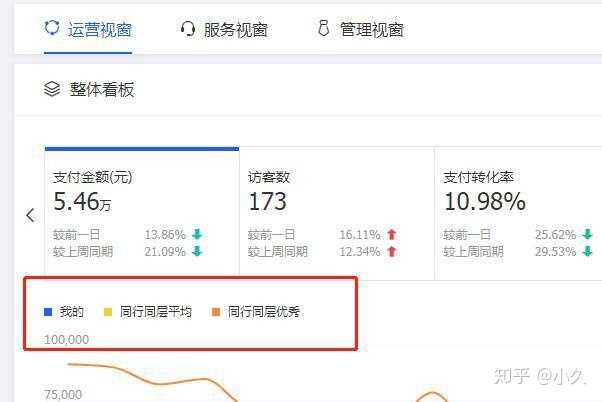Click the down arrow beside 29.53%
Image resolution: width=602 pixels, height=402 pixels.
(587, 251)
